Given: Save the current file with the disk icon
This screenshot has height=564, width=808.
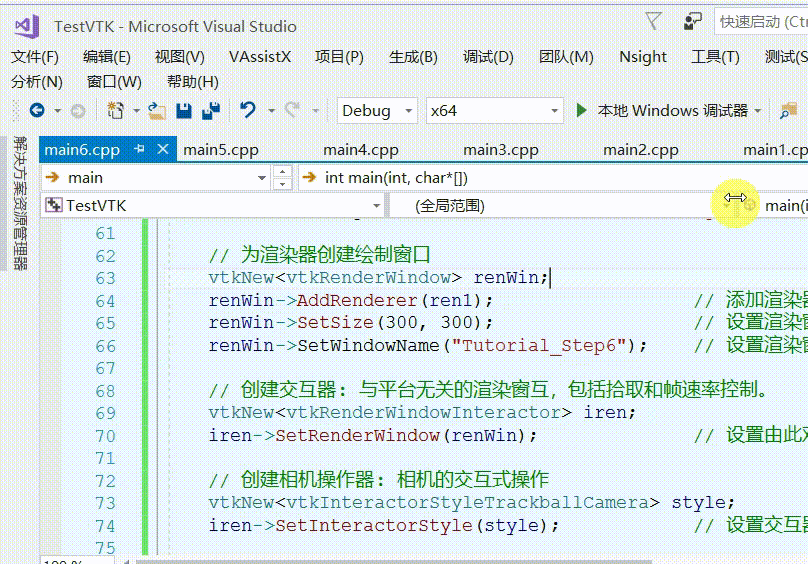Looking at the screenshot, I should click(184, 110).
